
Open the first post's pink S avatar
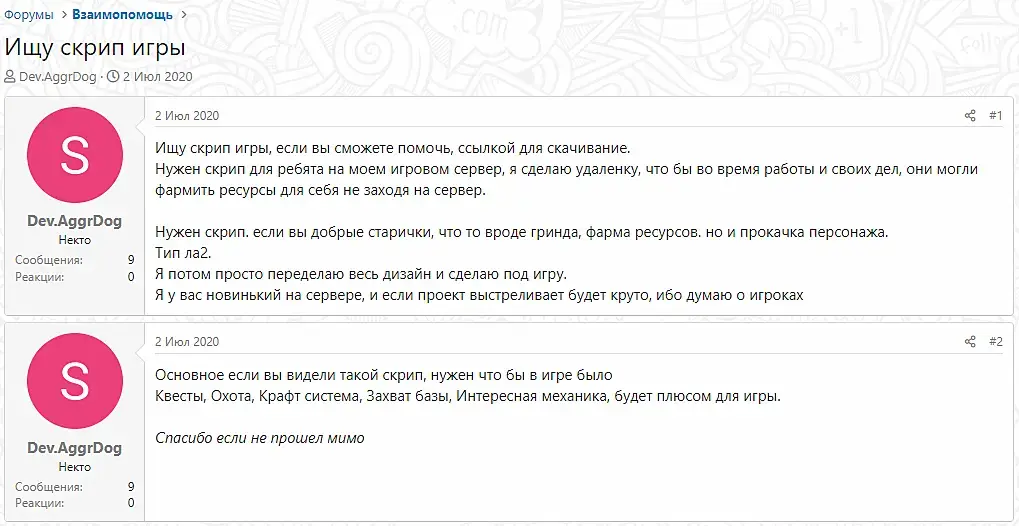coord(75,154)
